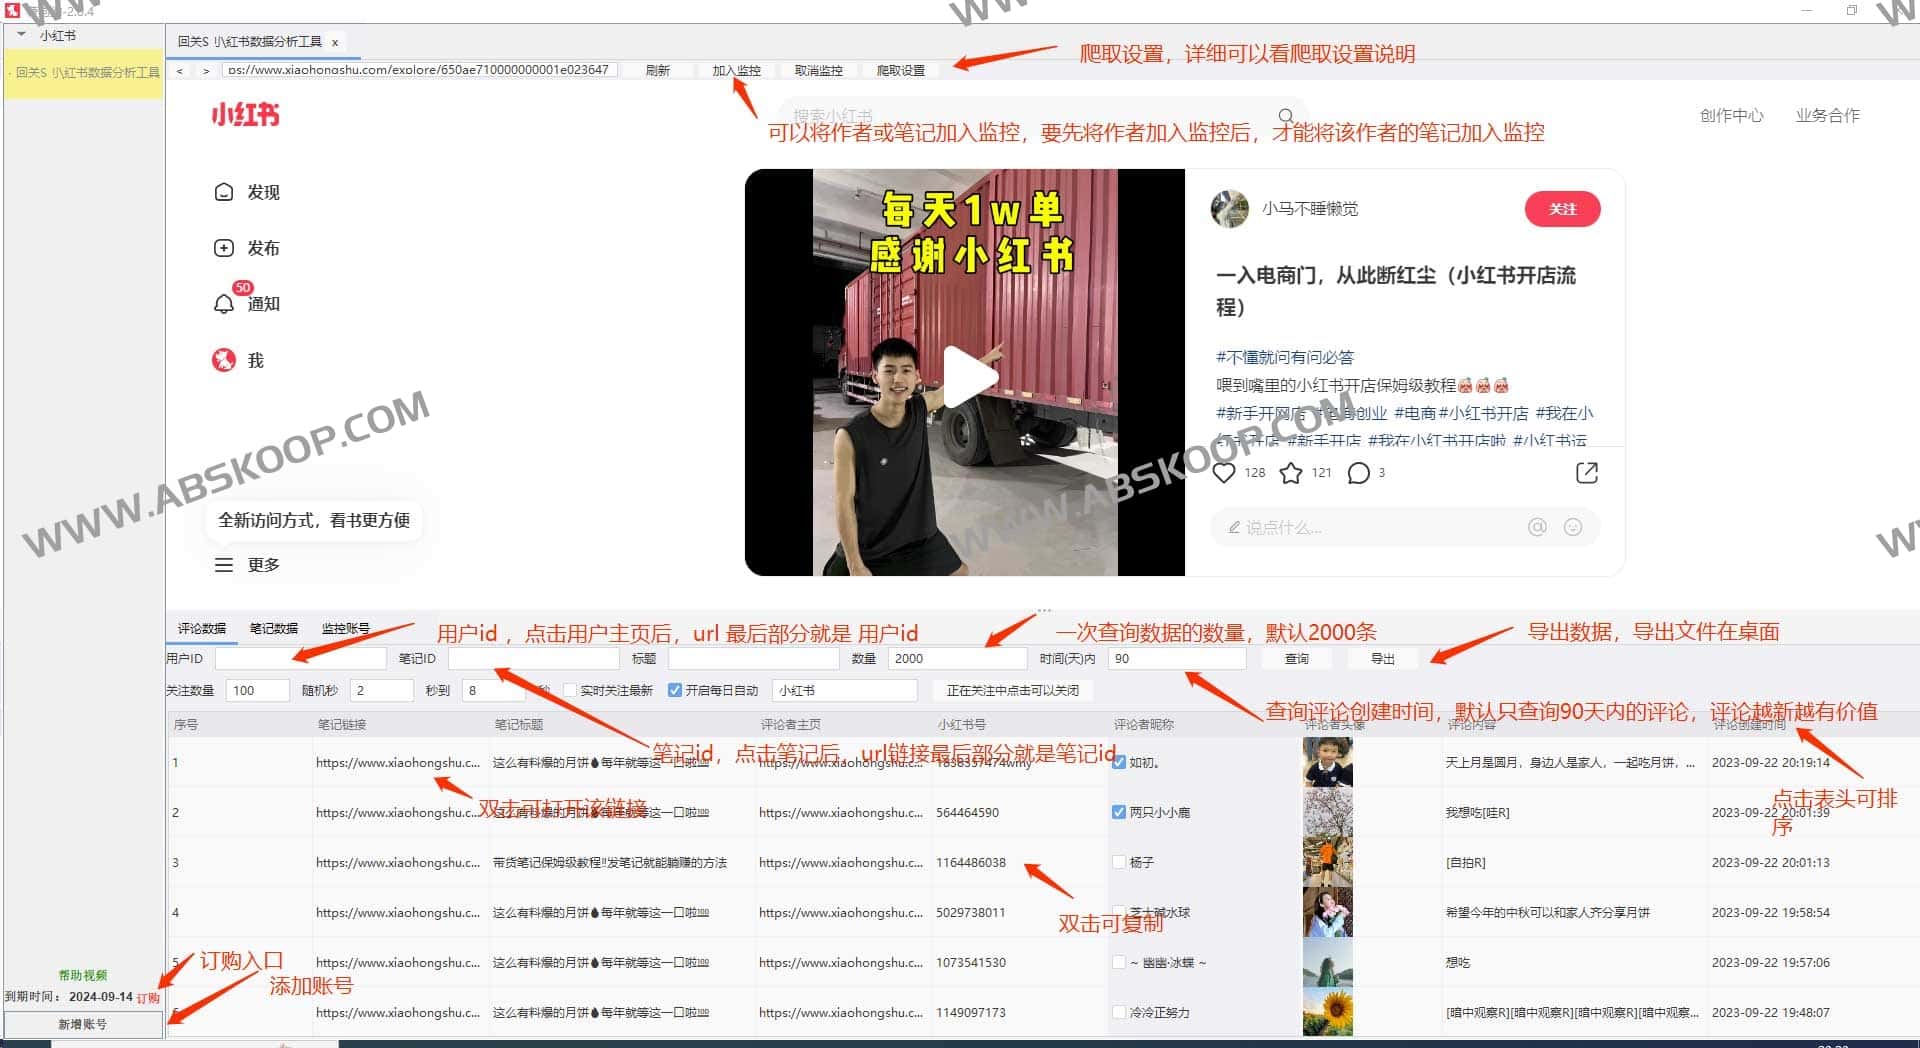Check the row checkbox next to 杨子
The width and height of the screenshot is (1920, 1048).
point(1117,861)
